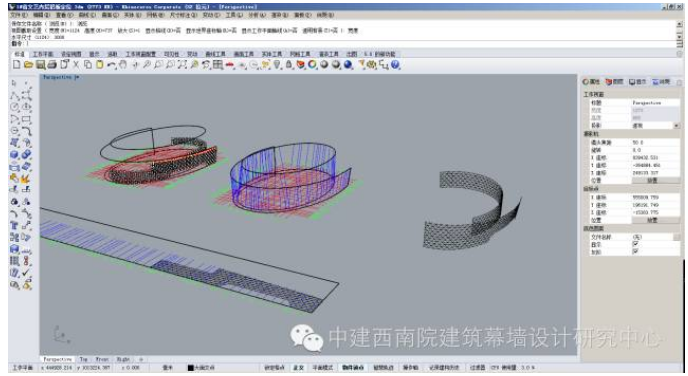Image resolution: width=688 pixels, height=376 pixels.
Task: Open the 文件 (File) menu
Action: coord(18,15)
